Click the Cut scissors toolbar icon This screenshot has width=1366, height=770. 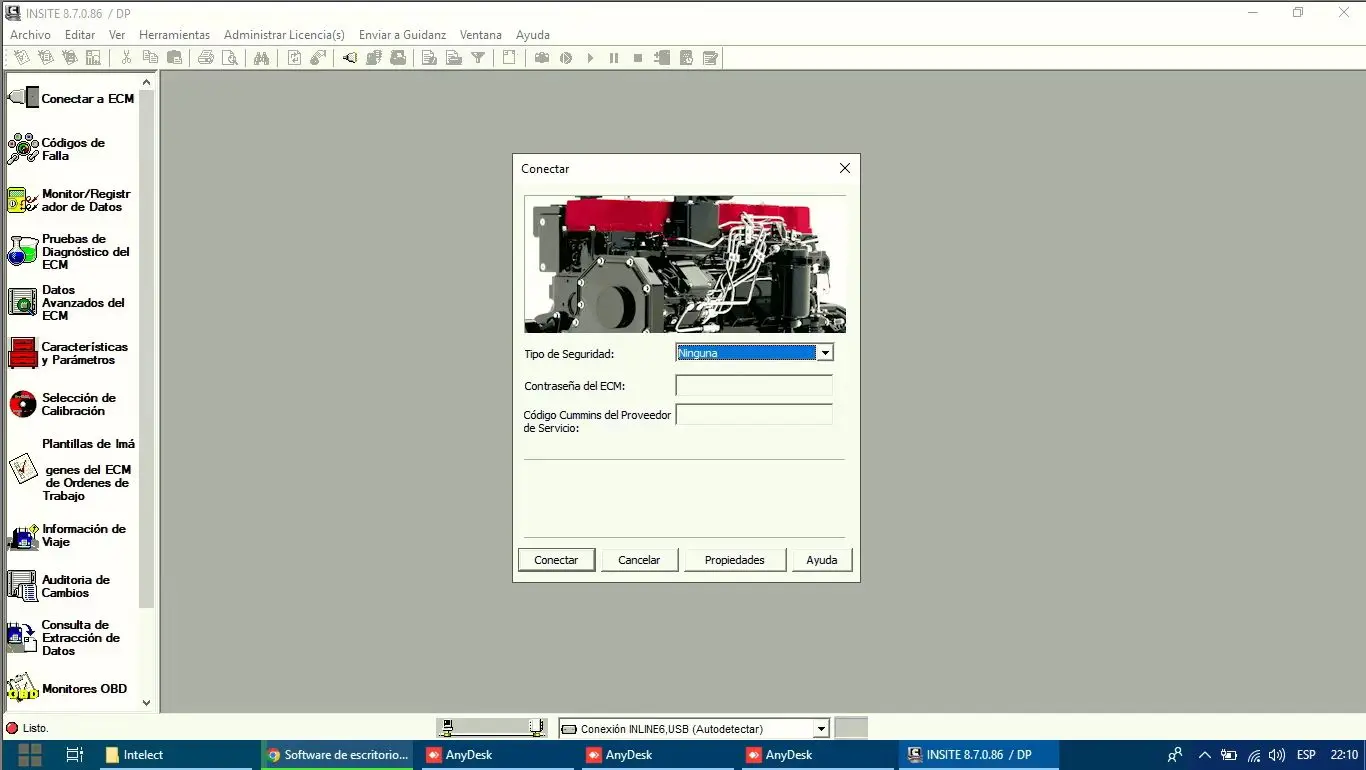pos(126,58)
